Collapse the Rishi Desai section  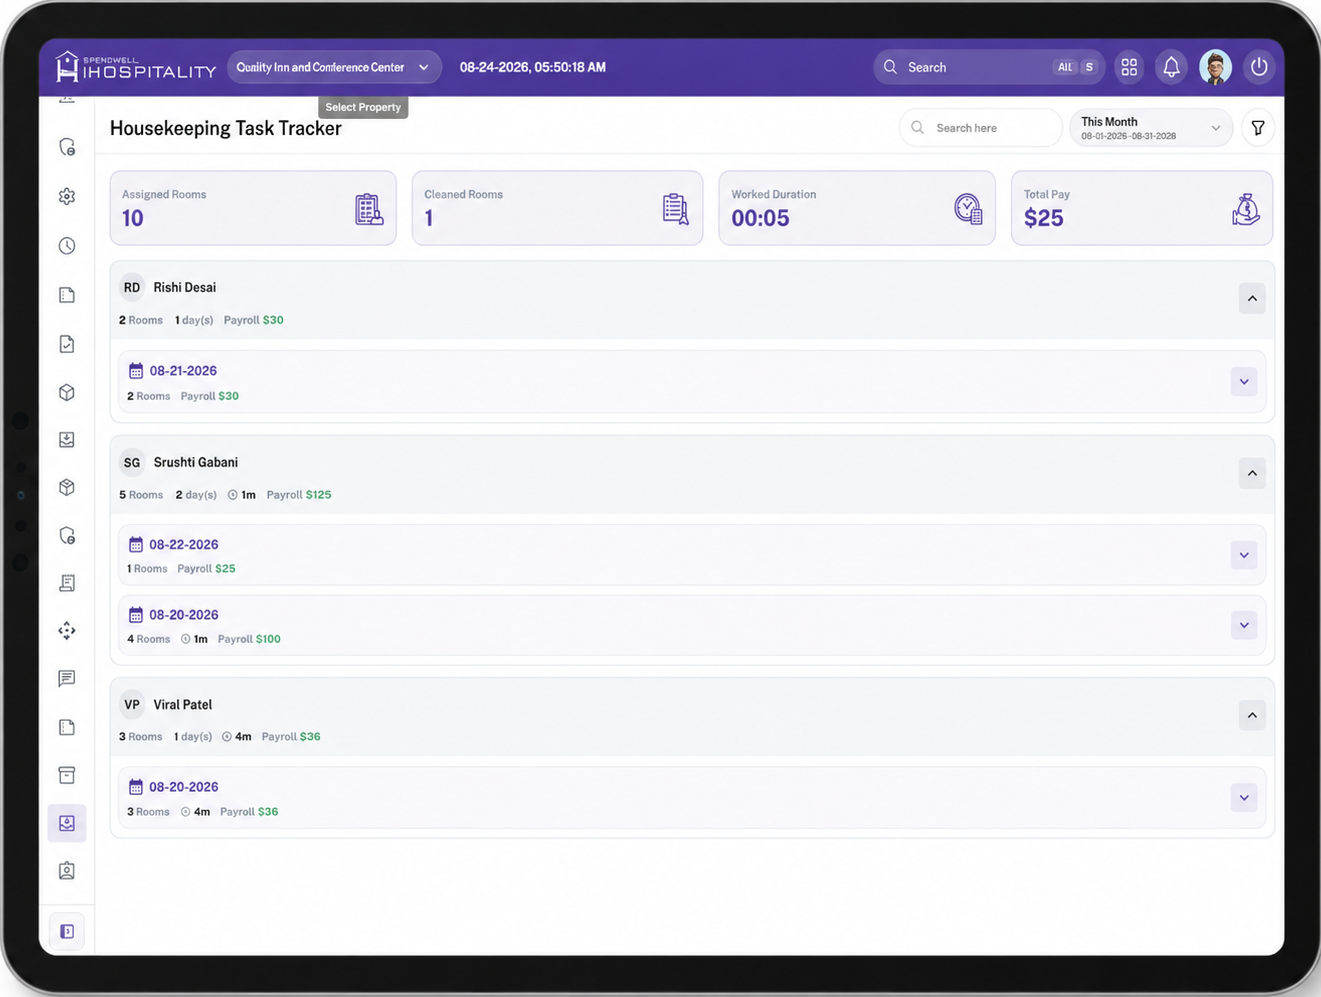(x=1252, y=299)
